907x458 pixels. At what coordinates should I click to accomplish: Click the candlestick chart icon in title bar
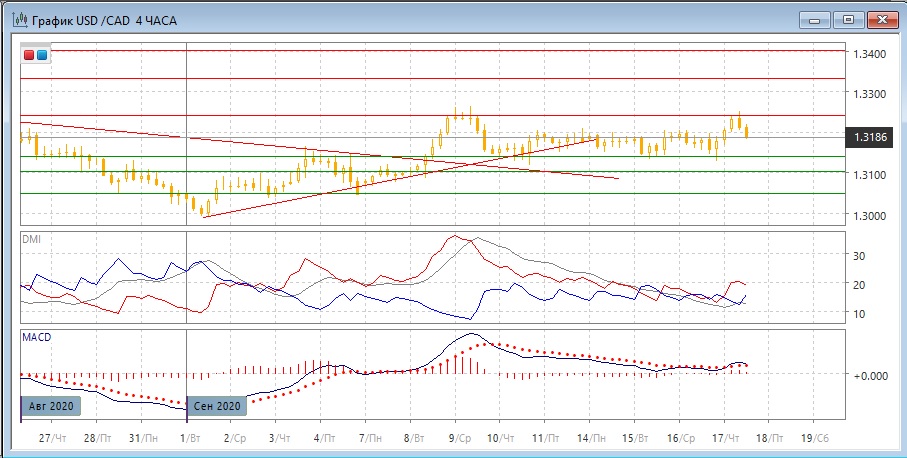click(17, 20)
